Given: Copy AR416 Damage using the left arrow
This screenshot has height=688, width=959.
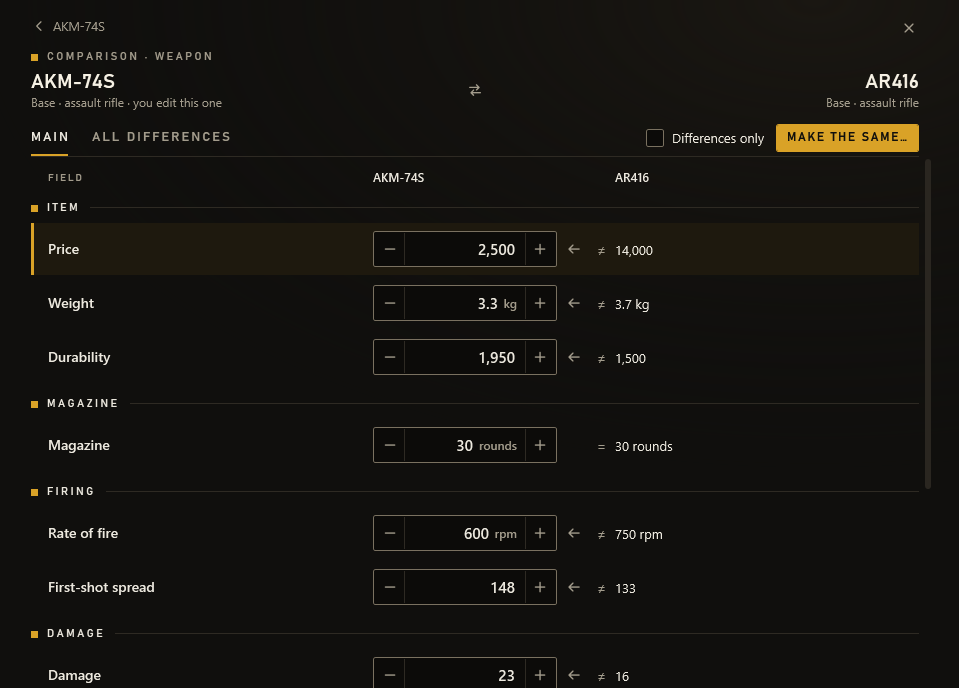Looking at the screenshot, I should coord(574,675).
